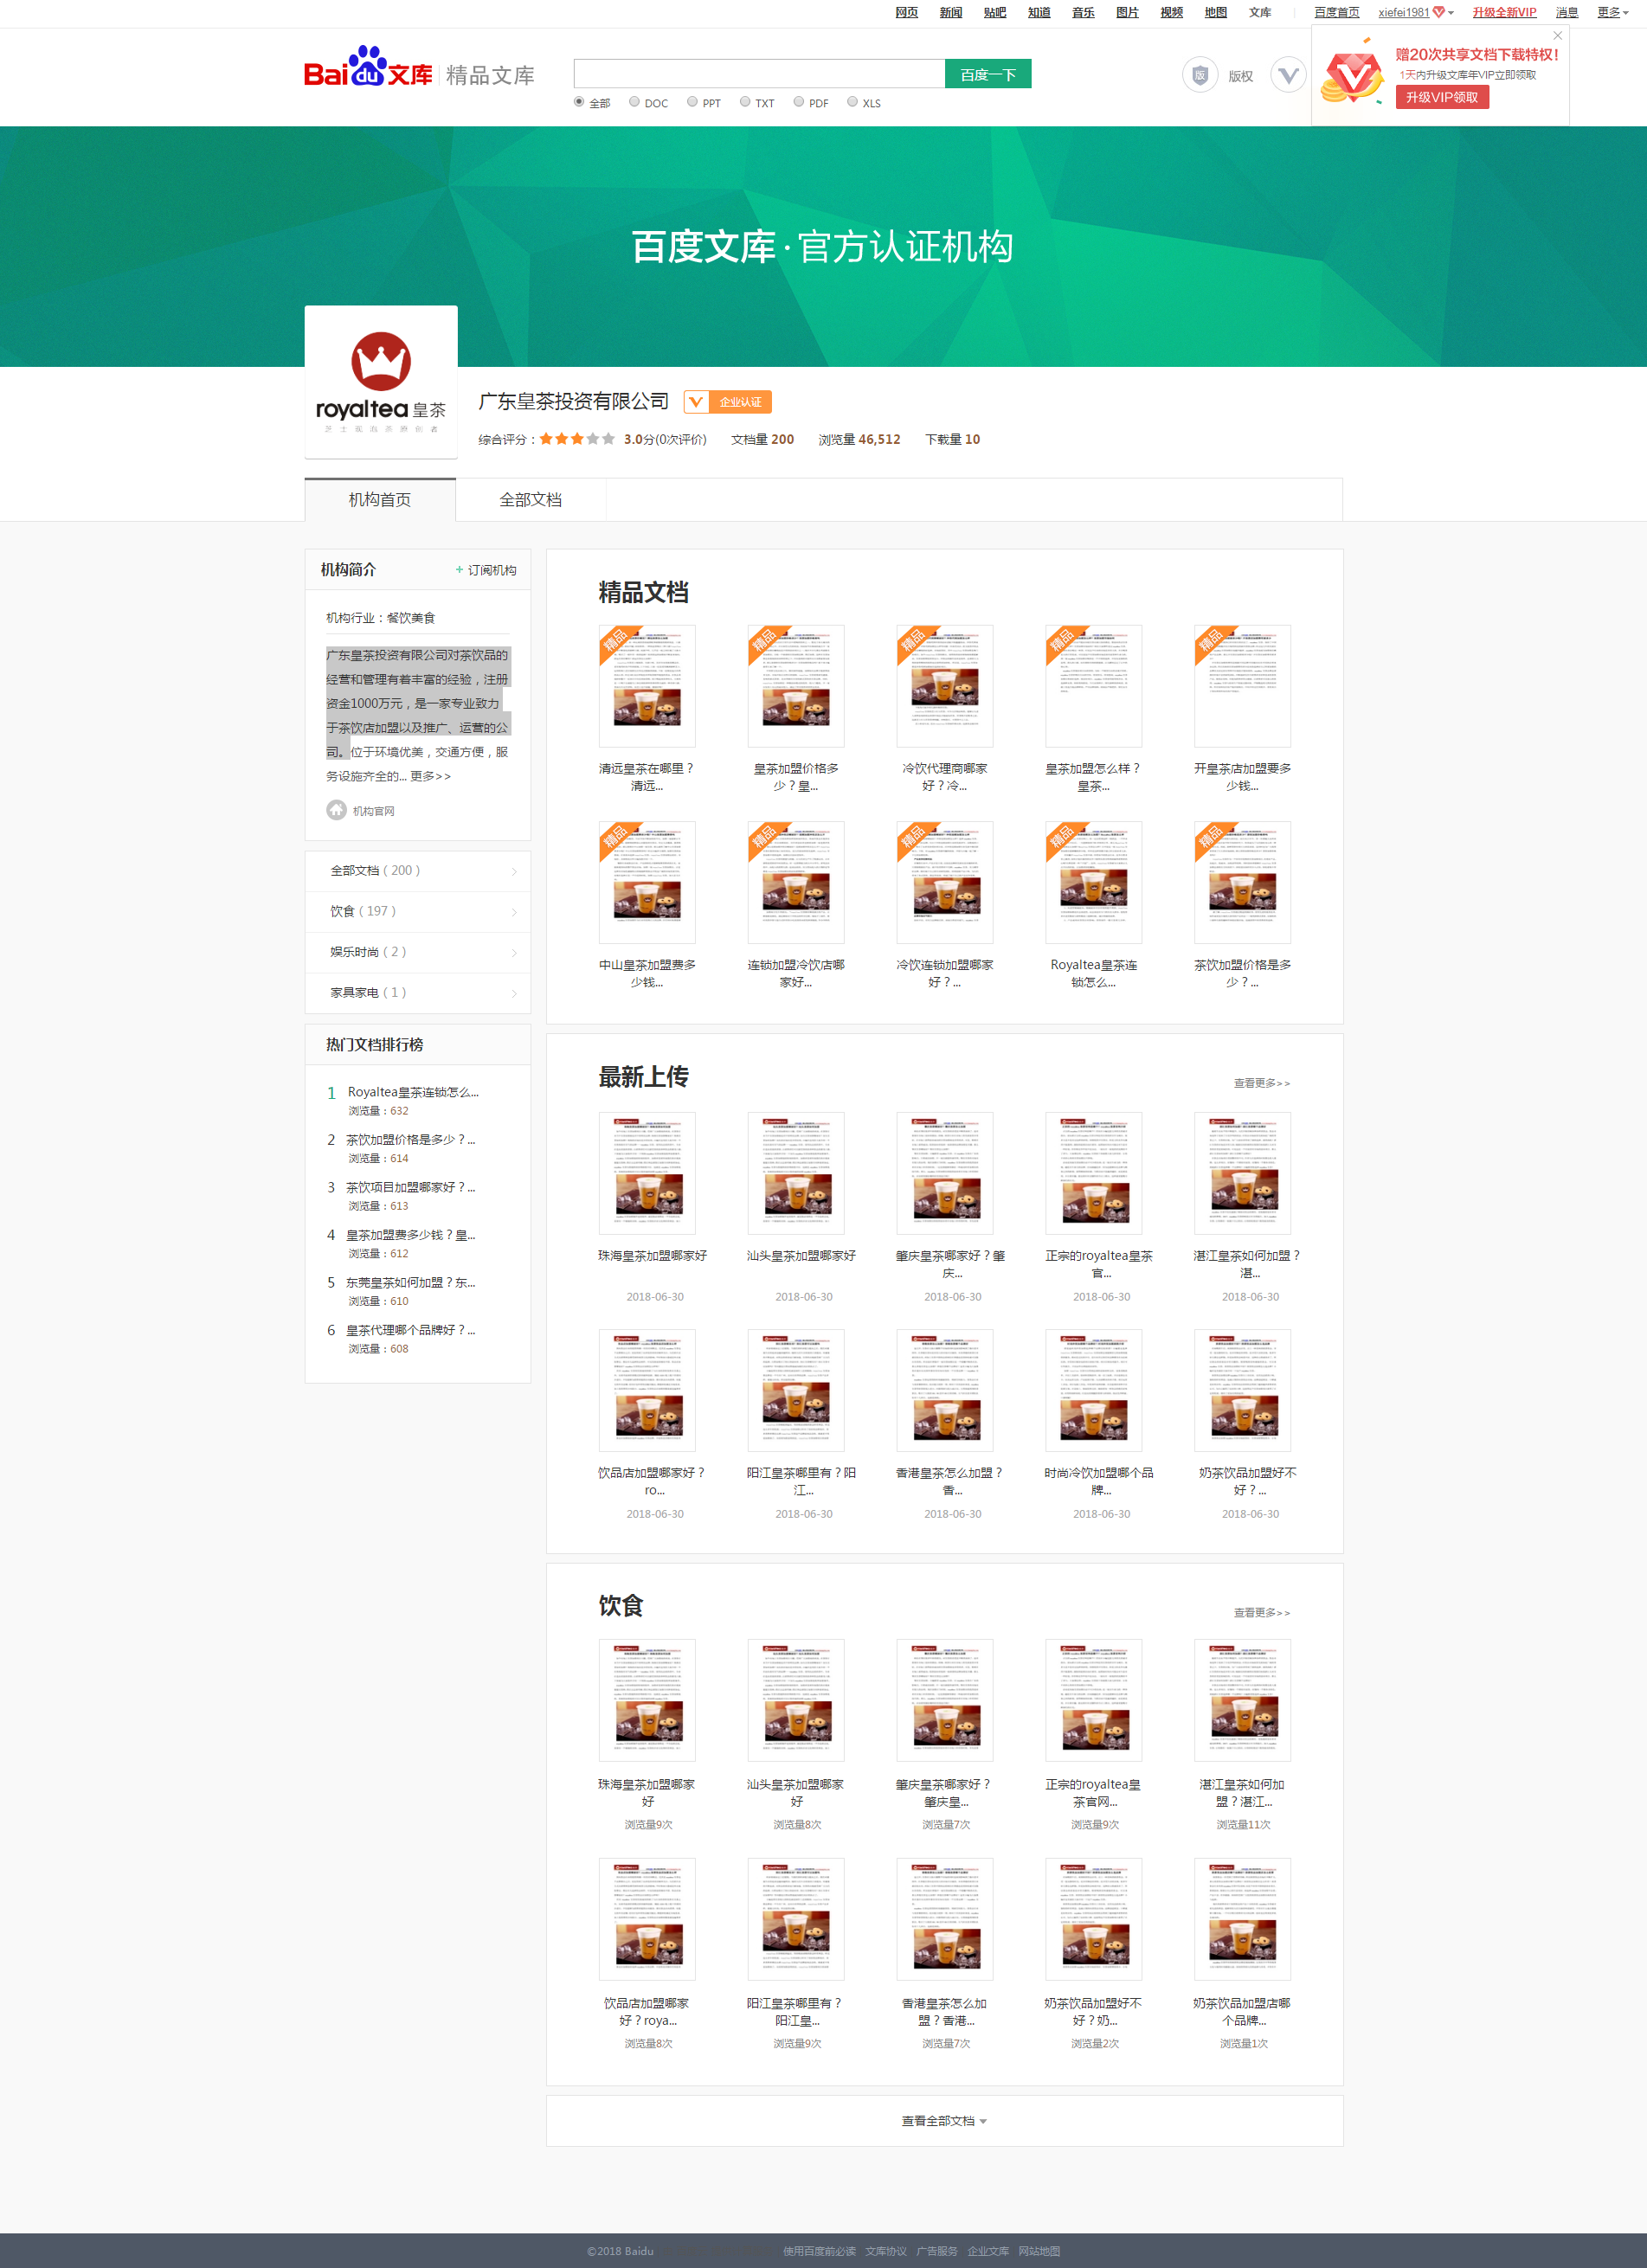Select the PDF file type radio button
This screenshot has height=2268, width=1647.
pyautogui.click(x=799, y=102)
